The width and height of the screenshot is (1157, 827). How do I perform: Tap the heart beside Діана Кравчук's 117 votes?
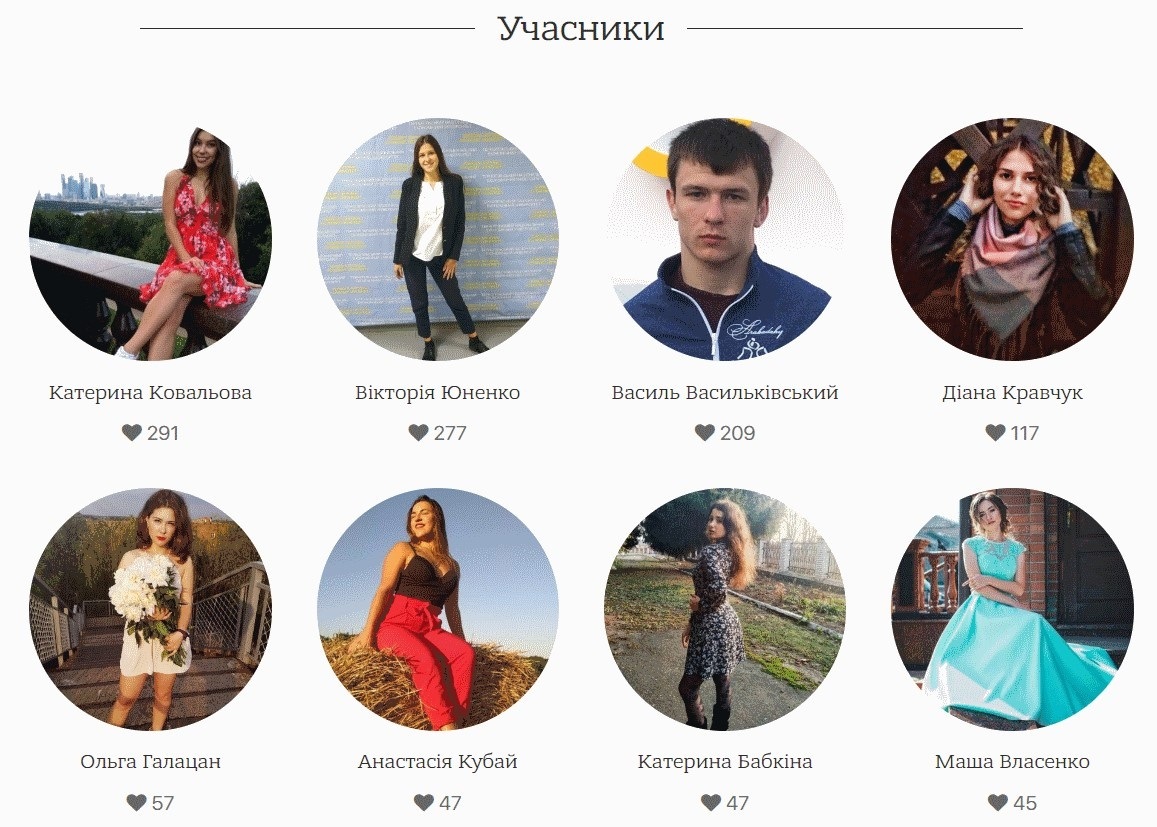pyautogui.click(x=995, y=433)
